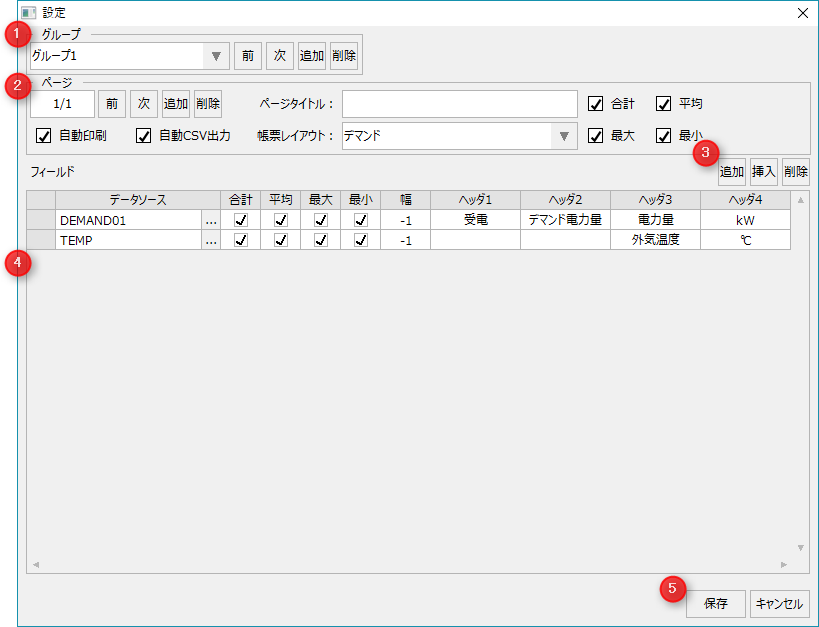Disable the 自動CSV出力 checkbox

coord(144,136)
